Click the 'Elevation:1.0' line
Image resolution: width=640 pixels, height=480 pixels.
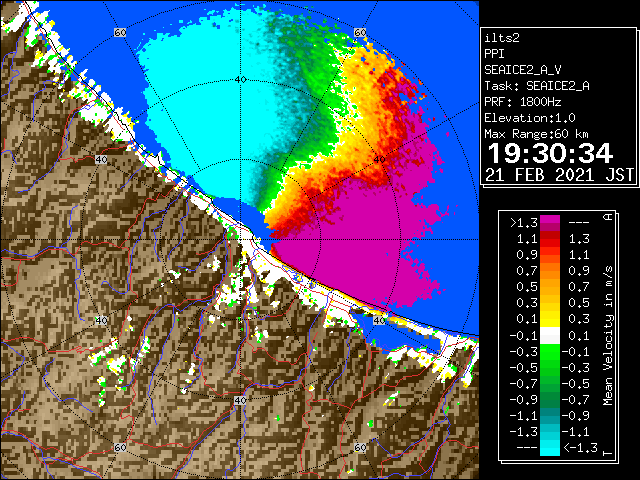point(530,118)
